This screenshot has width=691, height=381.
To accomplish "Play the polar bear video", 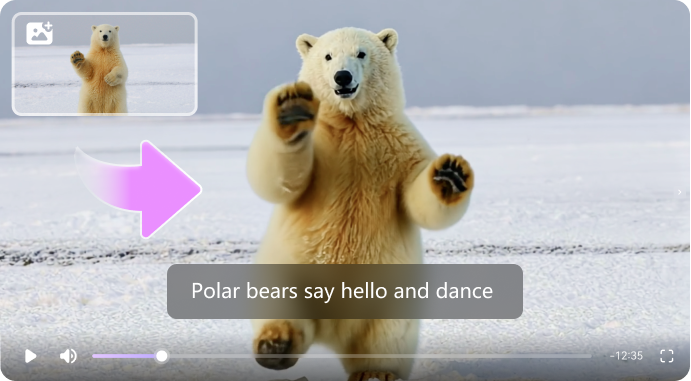I will point(30,356).
